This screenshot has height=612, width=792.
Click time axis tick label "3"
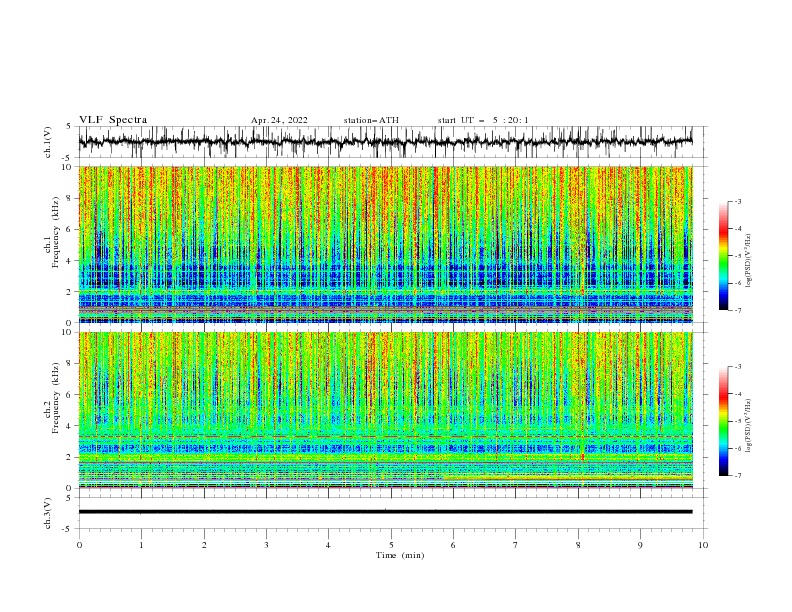pos(266,545)
